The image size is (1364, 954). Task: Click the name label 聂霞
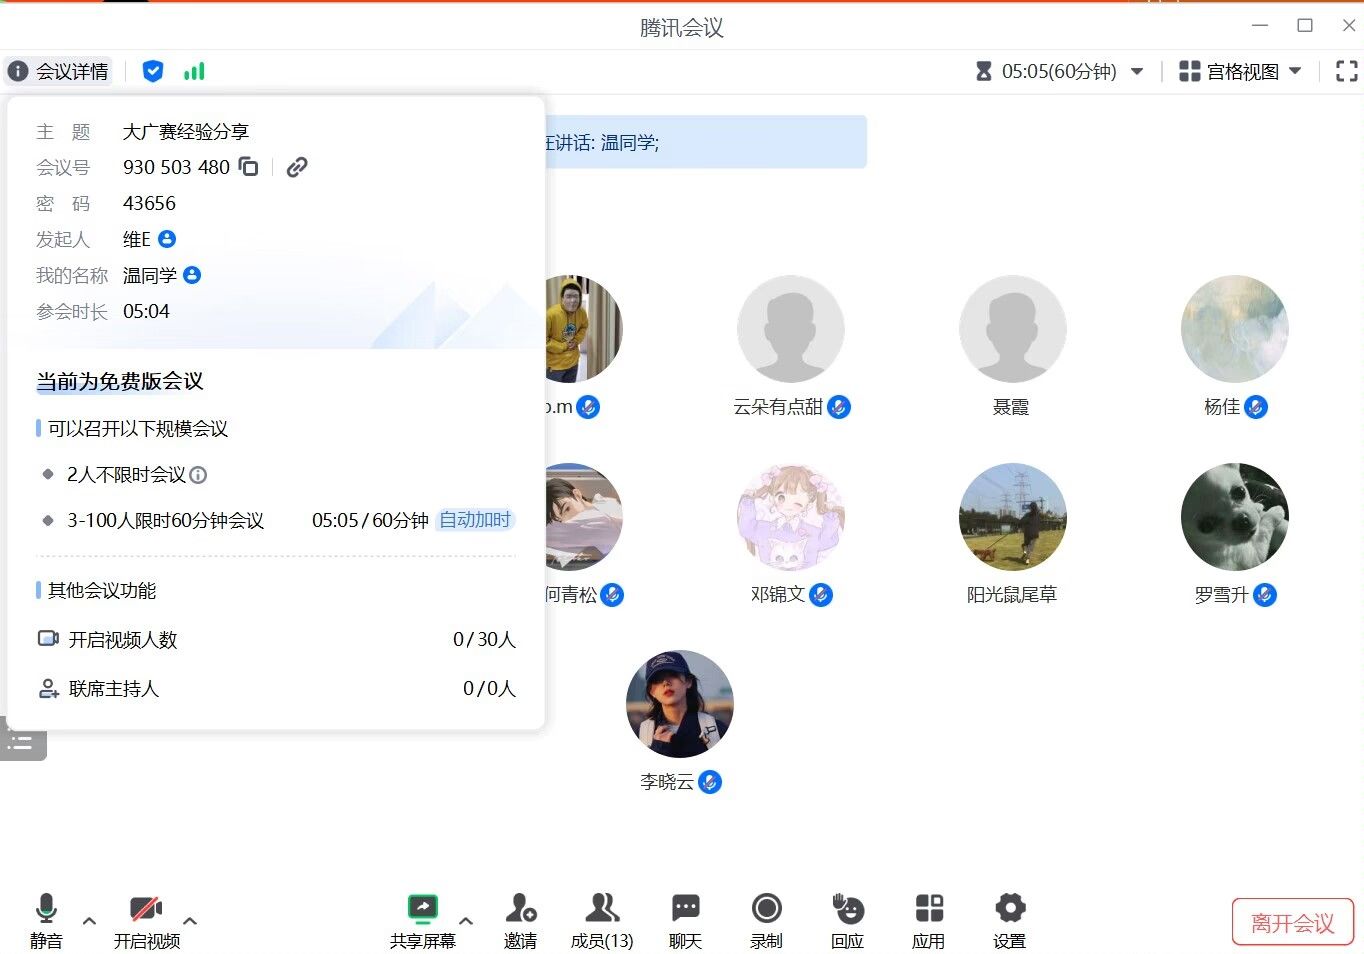click(x=1011, y=407)
